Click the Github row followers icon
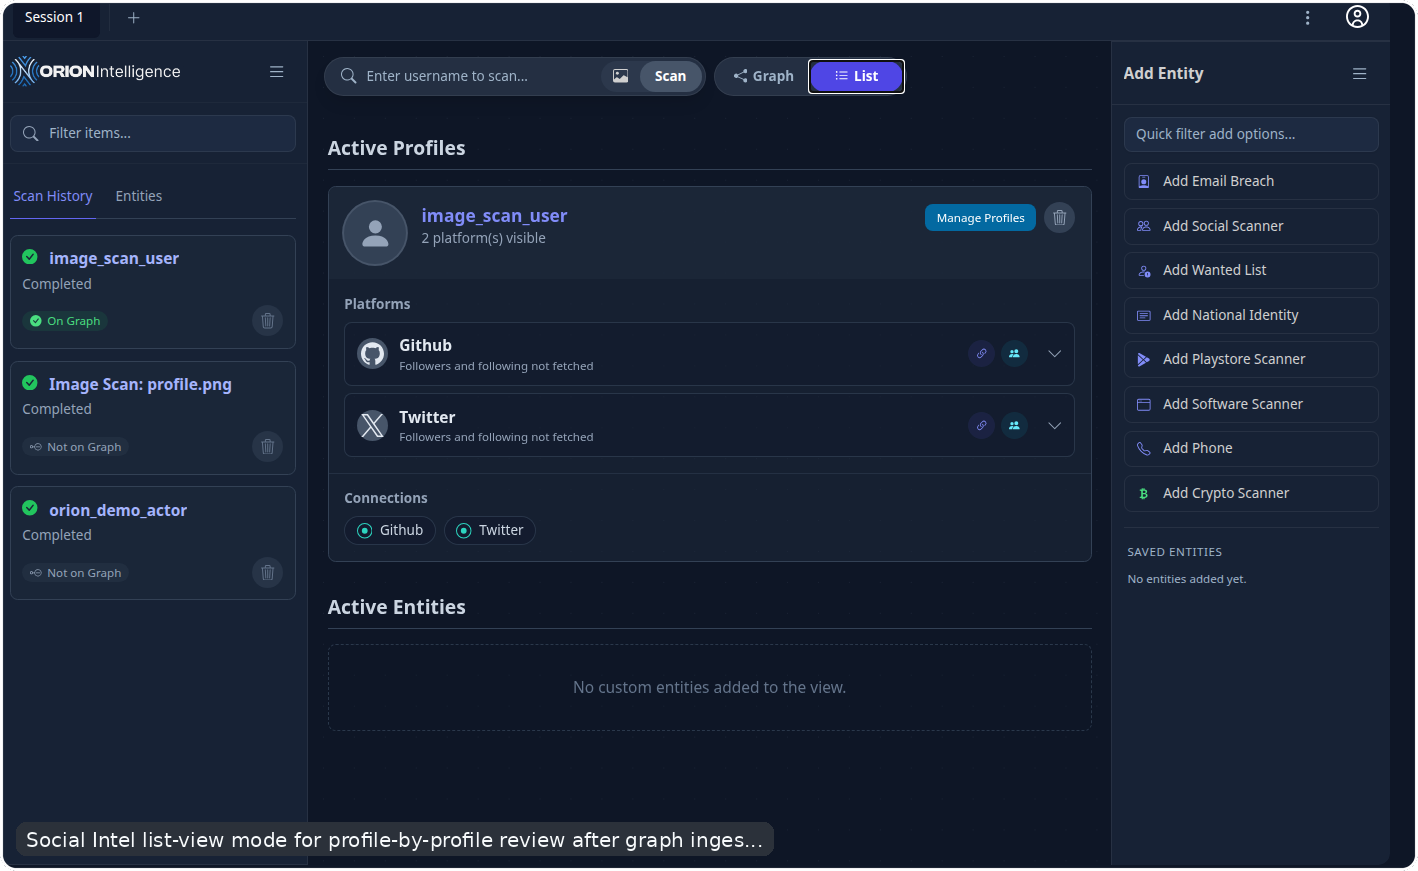1418x871 pixels. 1015,354
